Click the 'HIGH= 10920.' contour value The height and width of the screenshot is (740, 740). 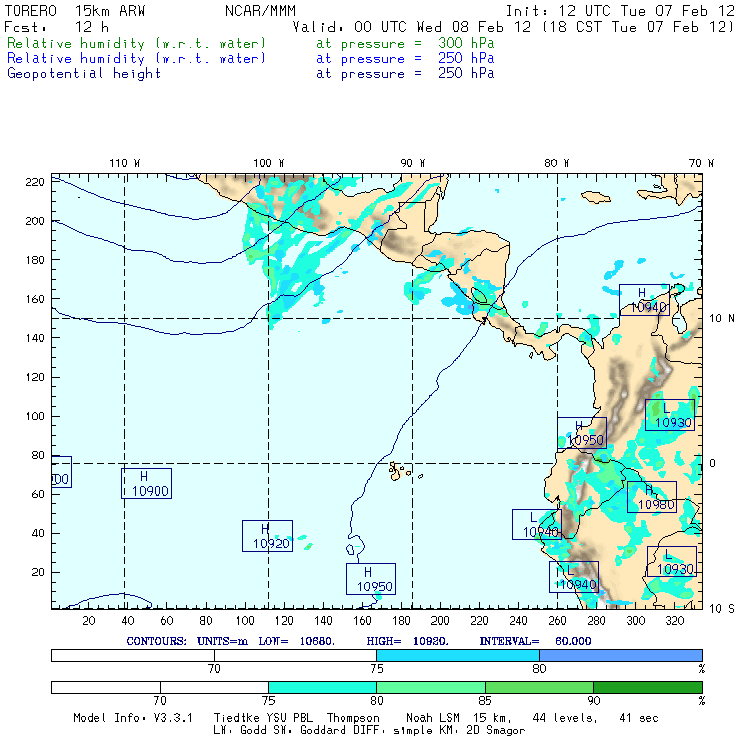pyautogui.click(x=407, y=641)
